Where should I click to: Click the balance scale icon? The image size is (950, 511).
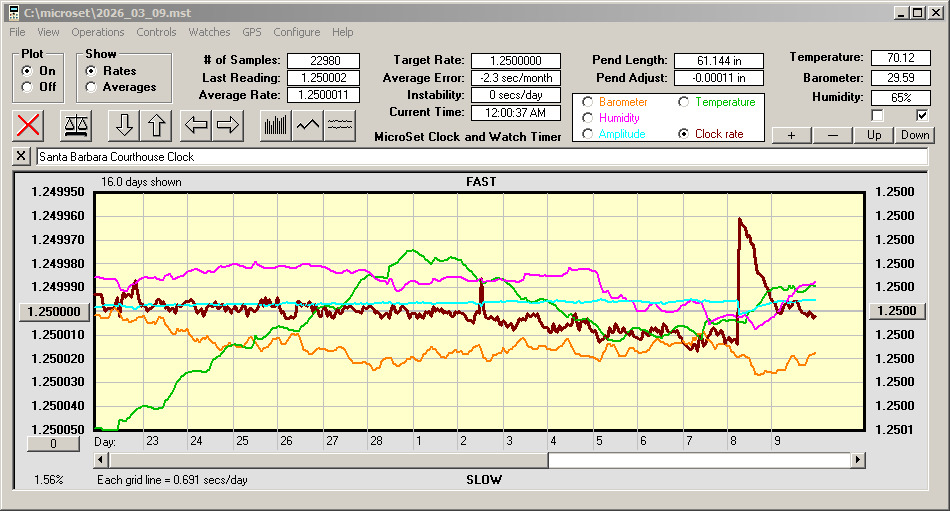pyautogui.click(x=75, y=125)
